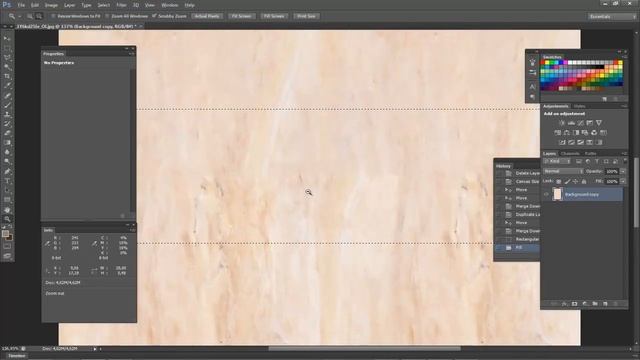This screenshot has height=360, width=640.
Task: Select the Hand tool
Action: (x=7, y=210)
